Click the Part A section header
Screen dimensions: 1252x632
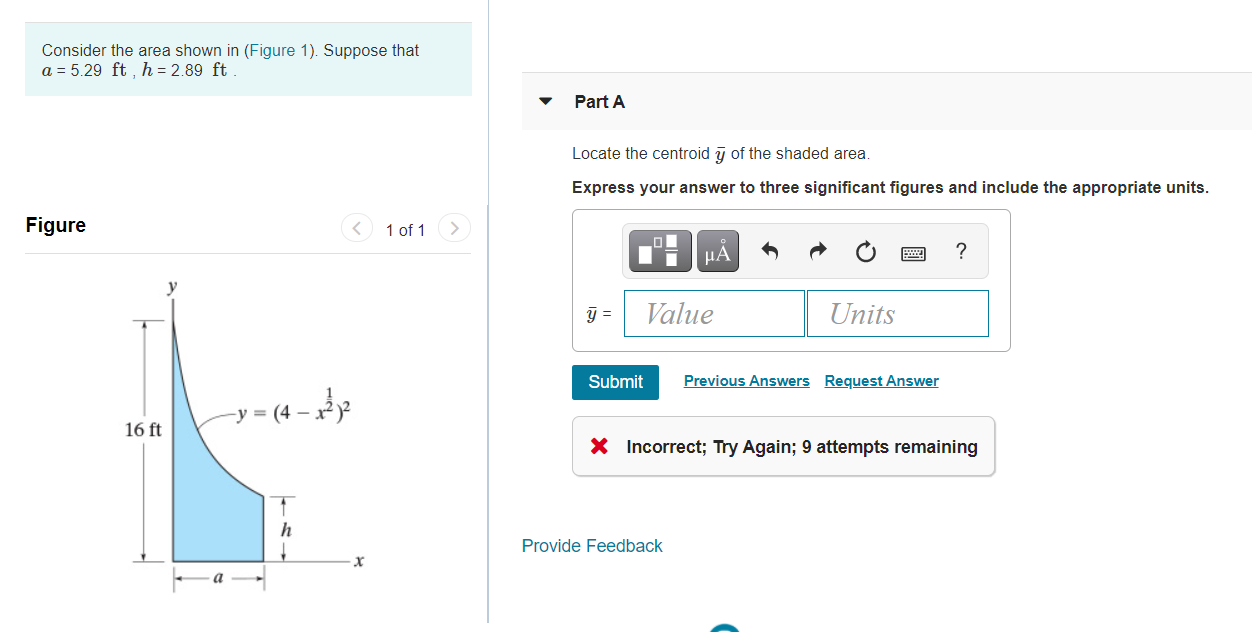click(x=599, y=101)
